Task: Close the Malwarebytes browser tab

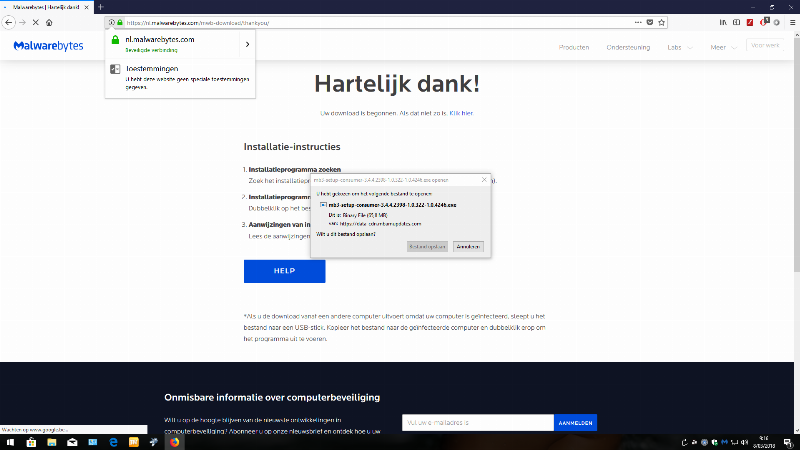Action: coord(86,7)
